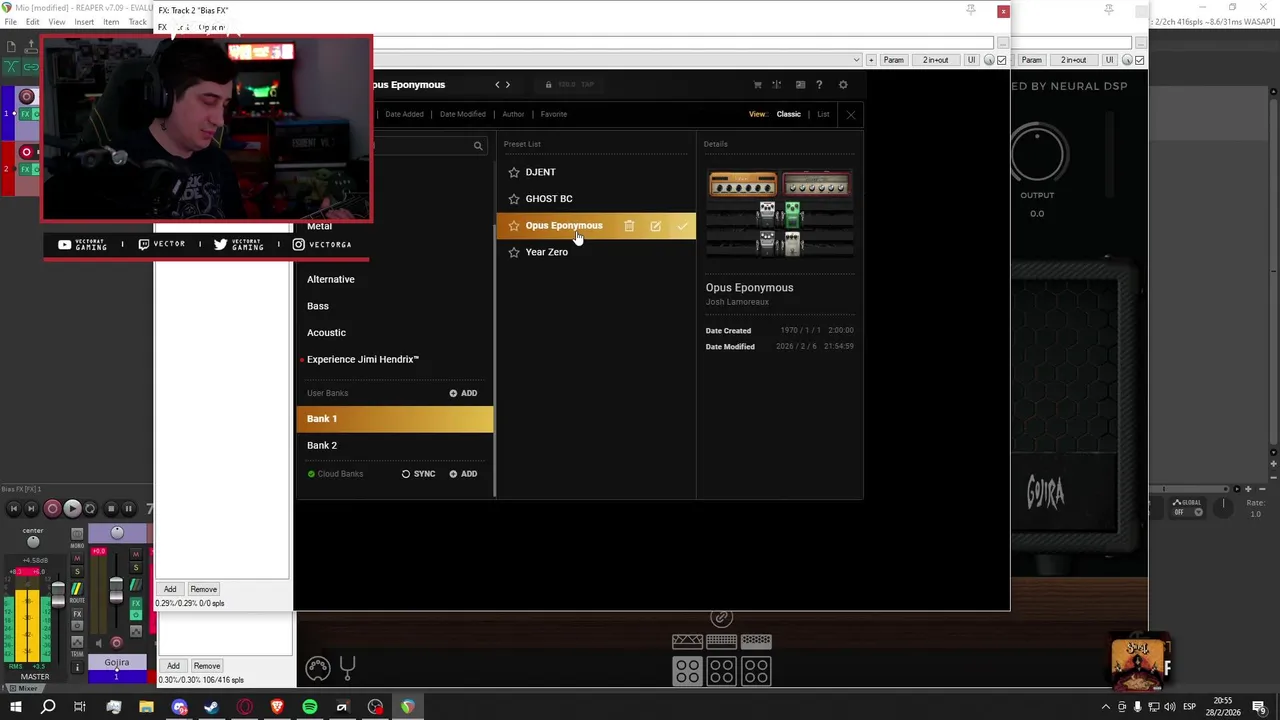The image size is (1280, 720).
Task: Open the Insert menu in REAPER
Action: (84, 22)
